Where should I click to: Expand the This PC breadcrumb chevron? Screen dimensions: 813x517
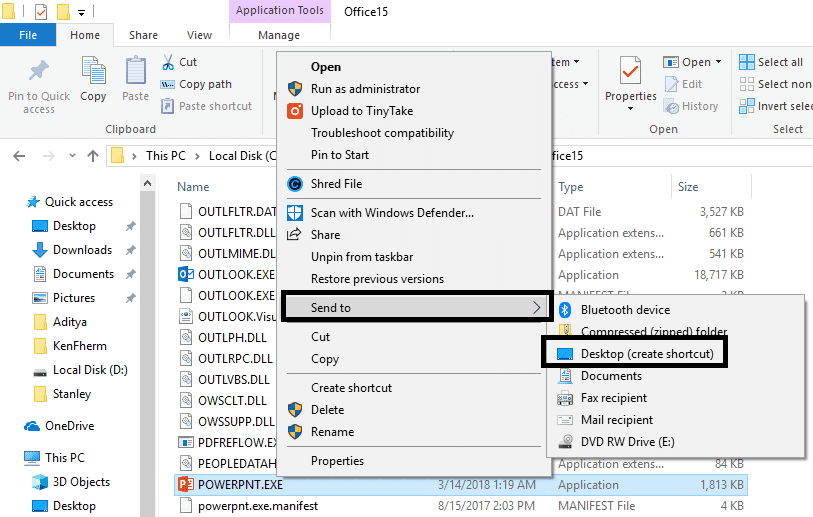pyautogui.click(x=197, y=156)
